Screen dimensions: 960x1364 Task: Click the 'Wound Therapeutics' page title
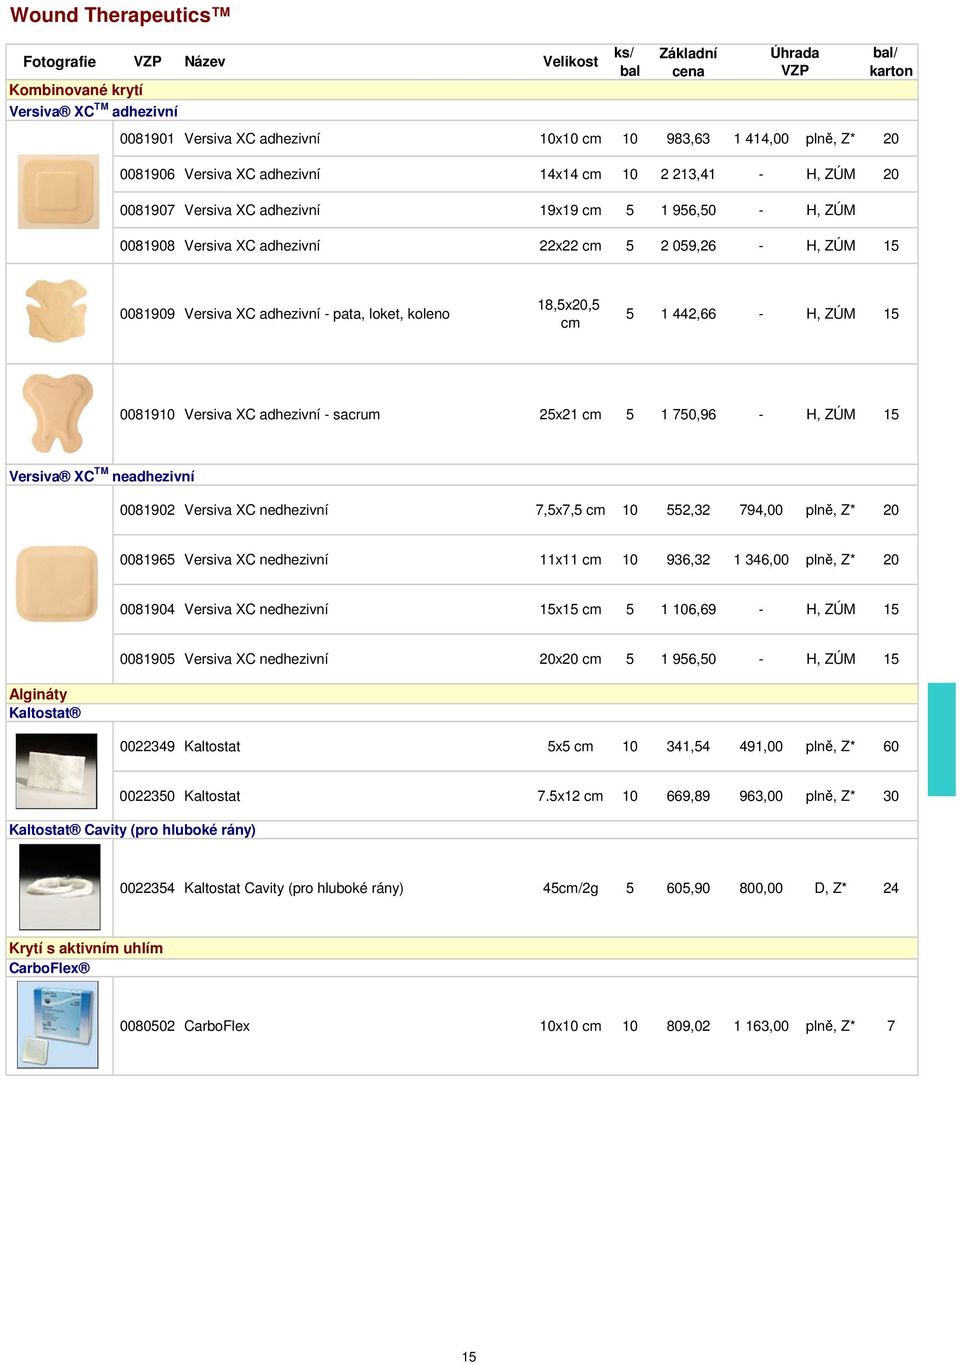[120, 15]
